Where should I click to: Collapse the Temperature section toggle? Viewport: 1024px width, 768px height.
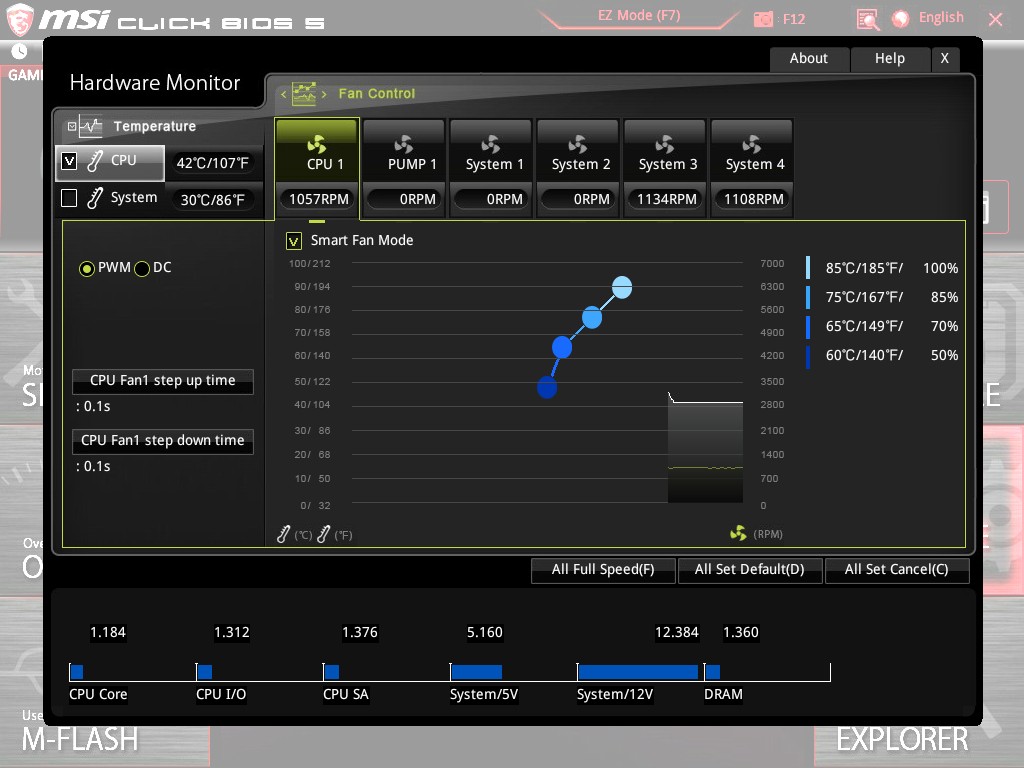tap(72, 127)
